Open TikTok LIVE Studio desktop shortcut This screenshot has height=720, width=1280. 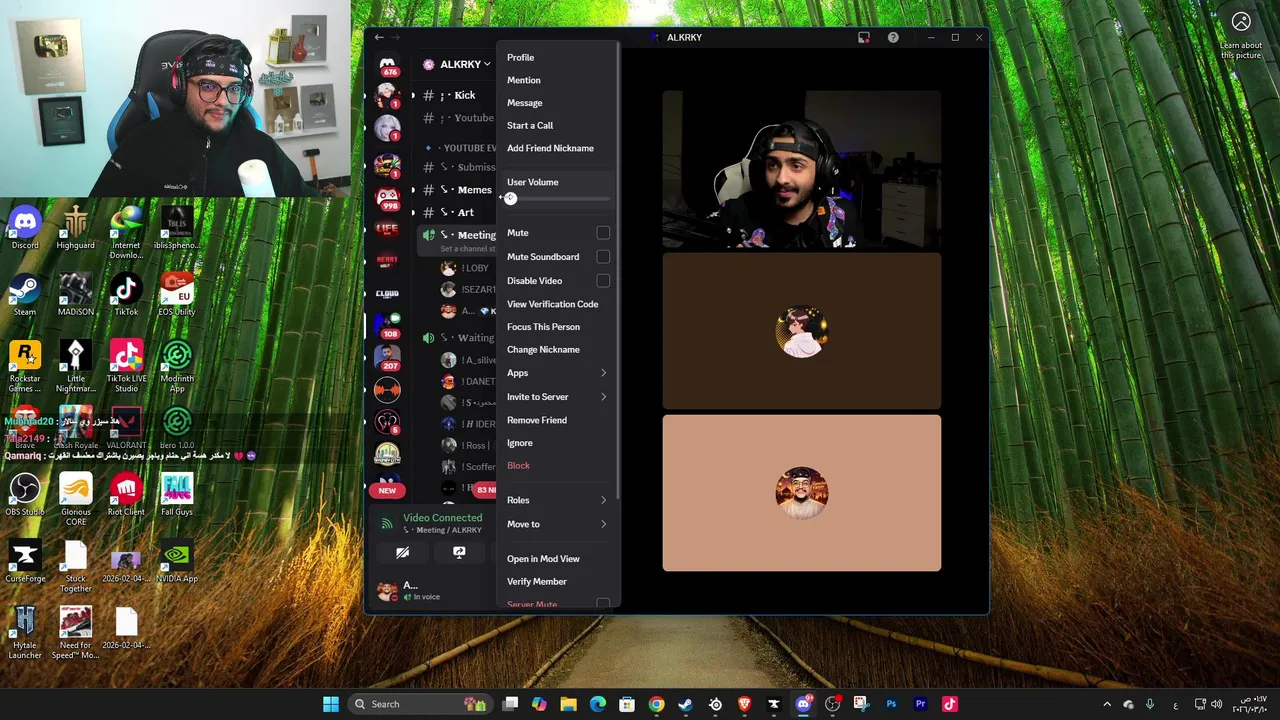(126, 366)
